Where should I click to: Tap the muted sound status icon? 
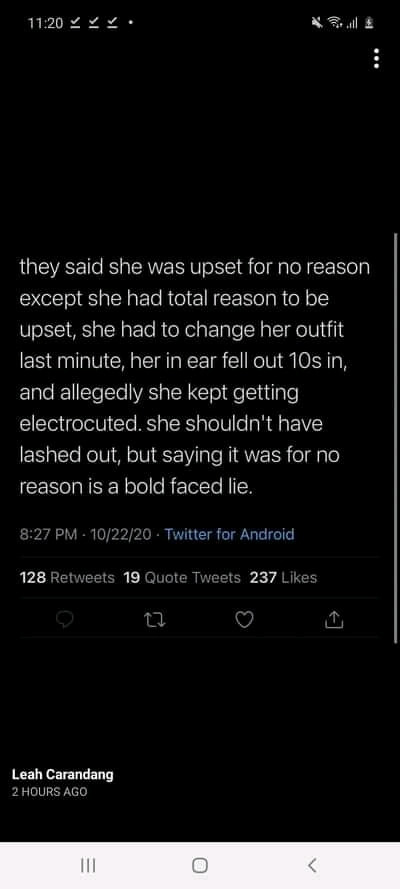(x=317, y=23)
